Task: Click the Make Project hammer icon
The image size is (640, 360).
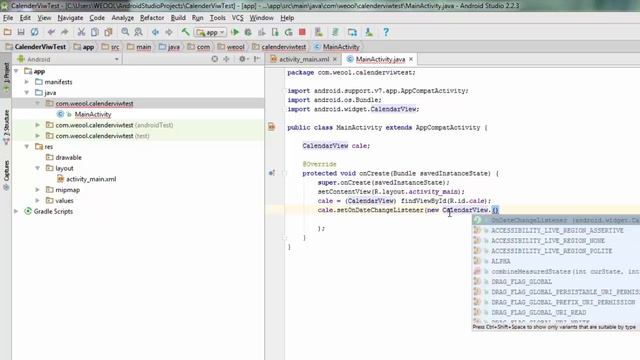Action: [185, 32]
